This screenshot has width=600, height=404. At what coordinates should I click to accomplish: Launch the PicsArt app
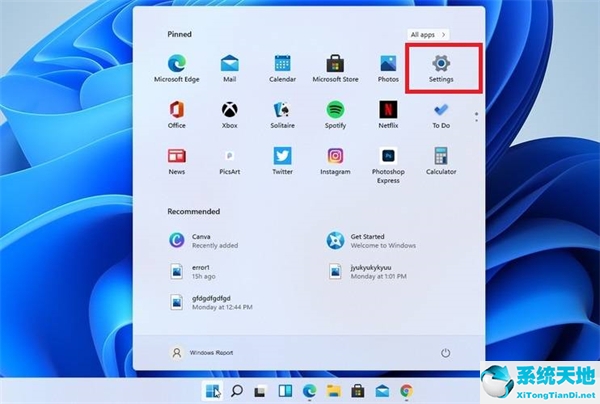[230, 161]
